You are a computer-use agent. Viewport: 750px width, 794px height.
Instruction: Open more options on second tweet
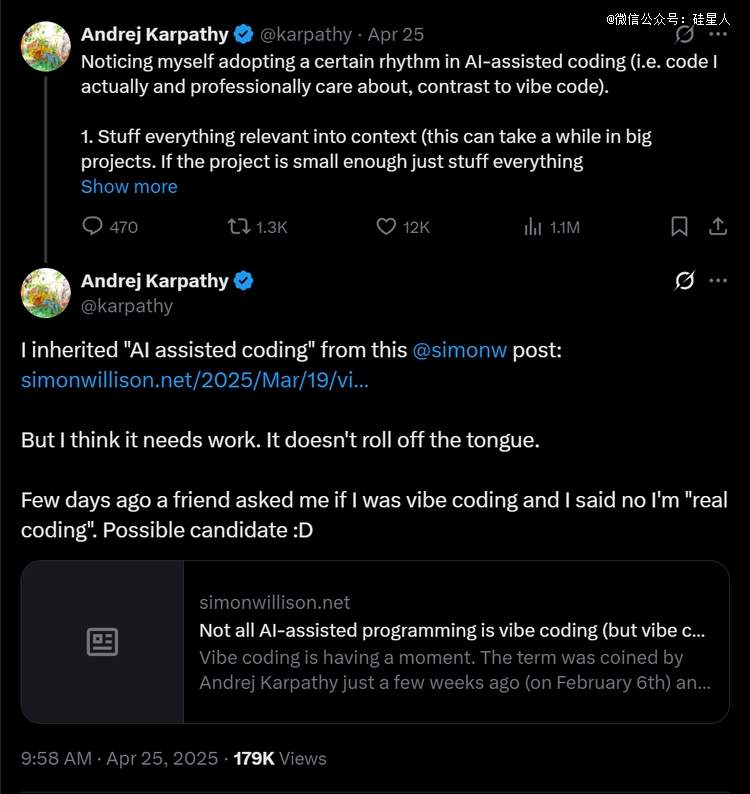(718, 280)
